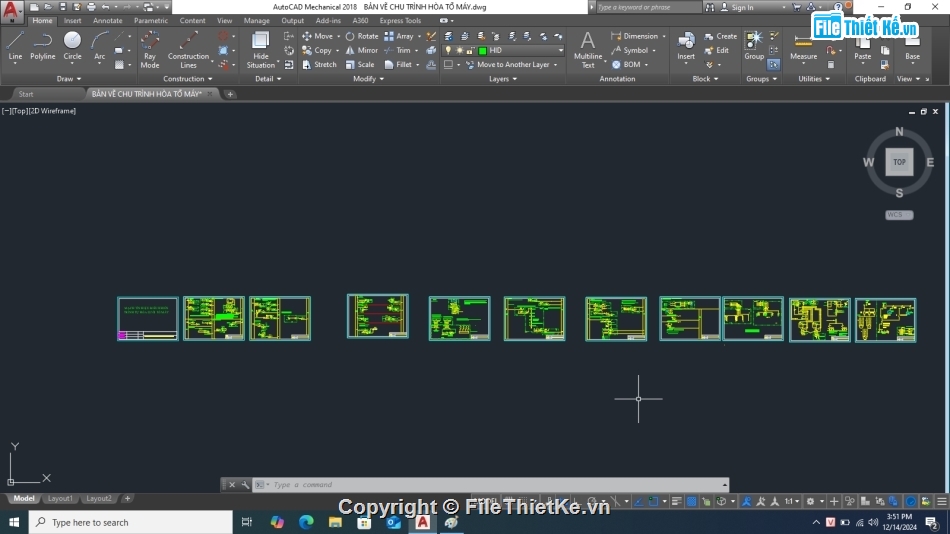Switch to the Layout1 tab
The image size is (950, 534).
60,498
